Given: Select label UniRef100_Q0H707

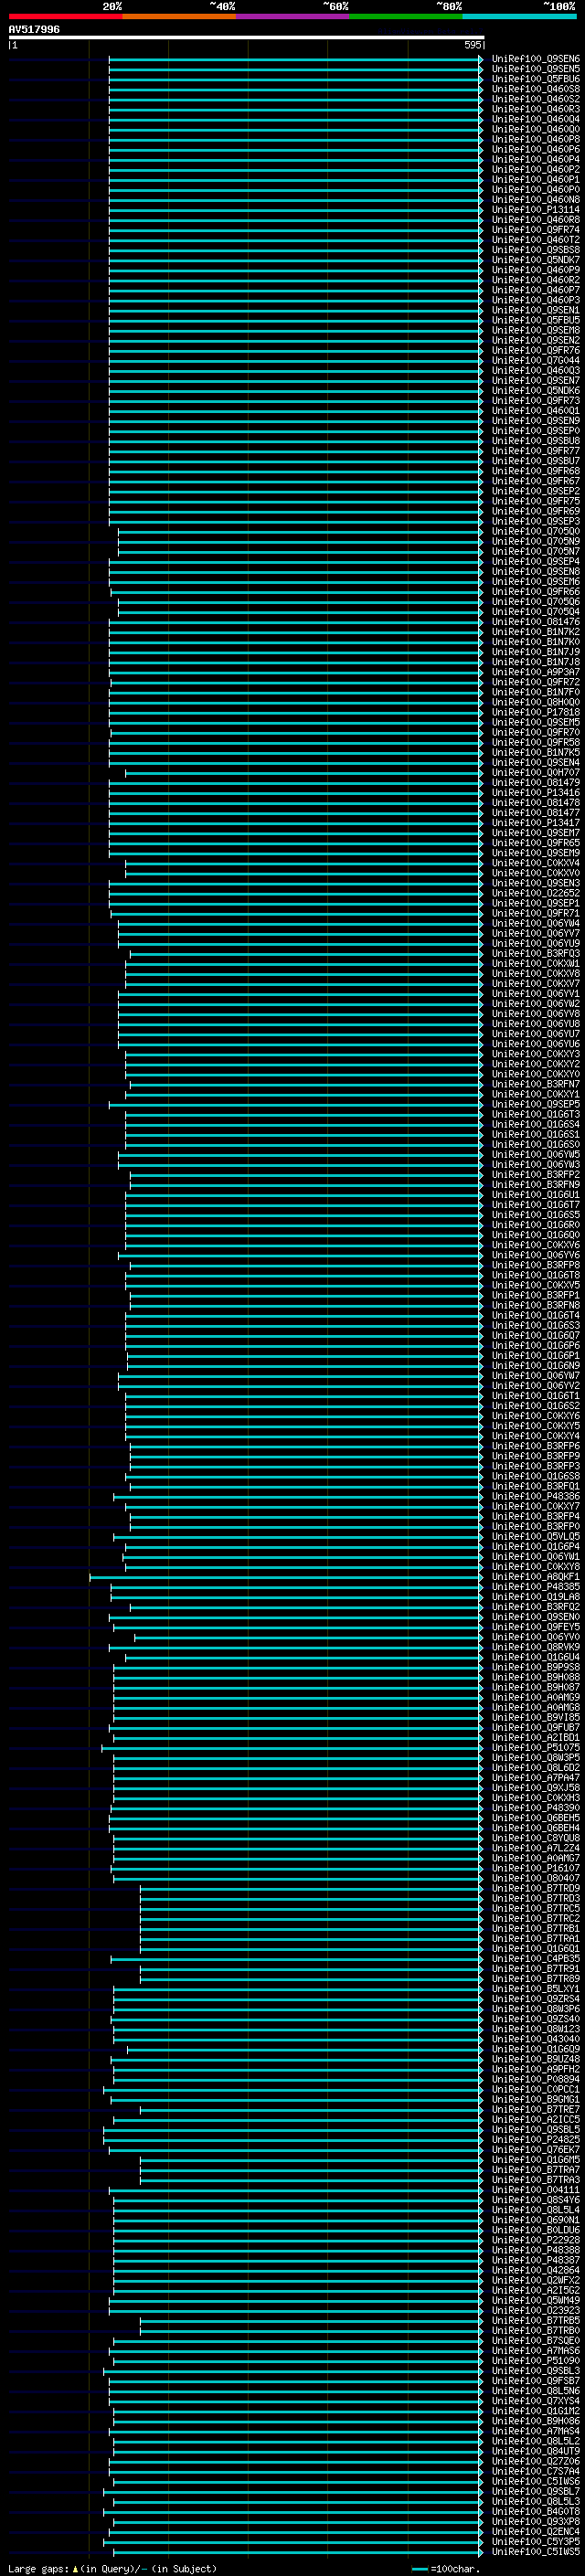Looking at the screenshot, I should pyautogui.click(x=536, y=773).
